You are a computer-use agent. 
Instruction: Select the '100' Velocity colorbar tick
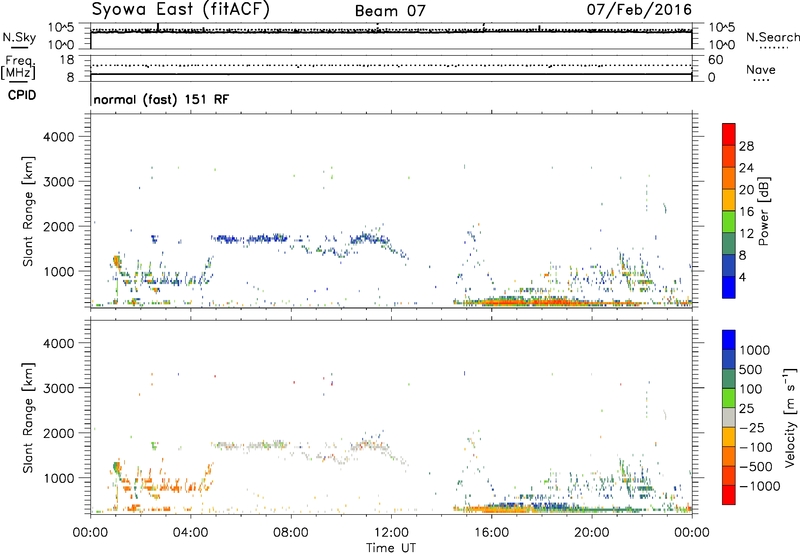click(751, 389)
